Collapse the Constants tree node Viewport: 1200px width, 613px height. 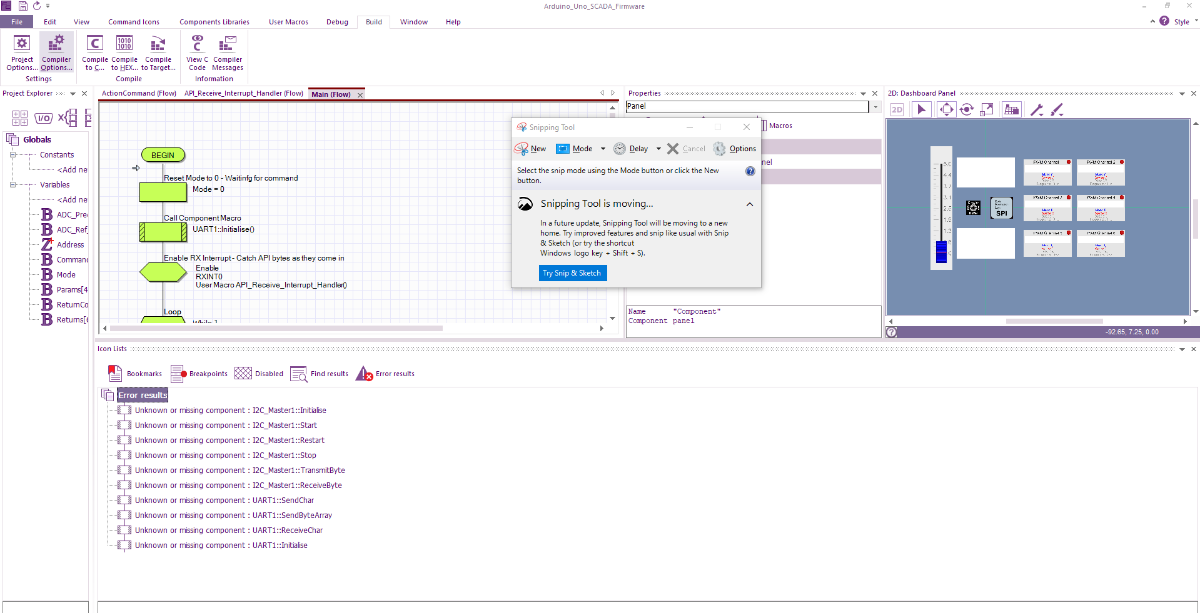pyautogui.click(x=14, y=155)
